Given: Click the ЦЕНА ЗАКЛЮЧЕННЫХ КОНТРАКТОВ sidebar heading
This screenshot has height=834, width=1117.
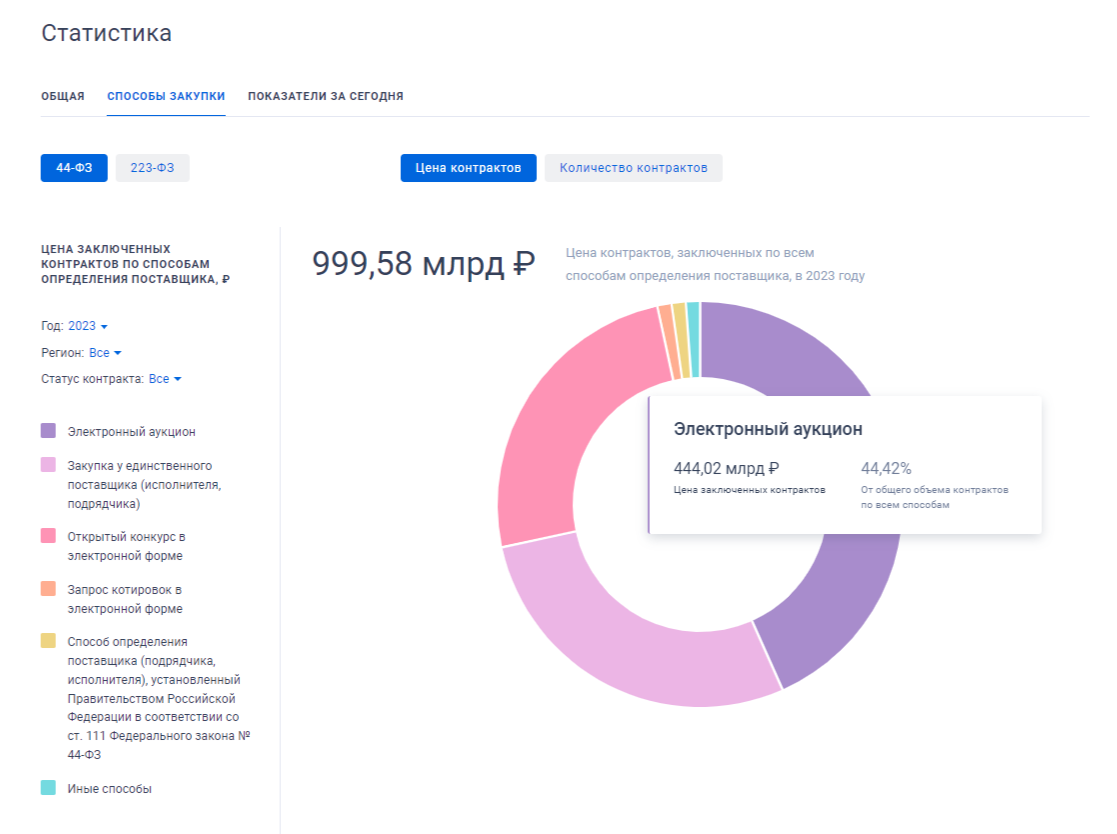Looking at the screenshot, I should [135, 264].
